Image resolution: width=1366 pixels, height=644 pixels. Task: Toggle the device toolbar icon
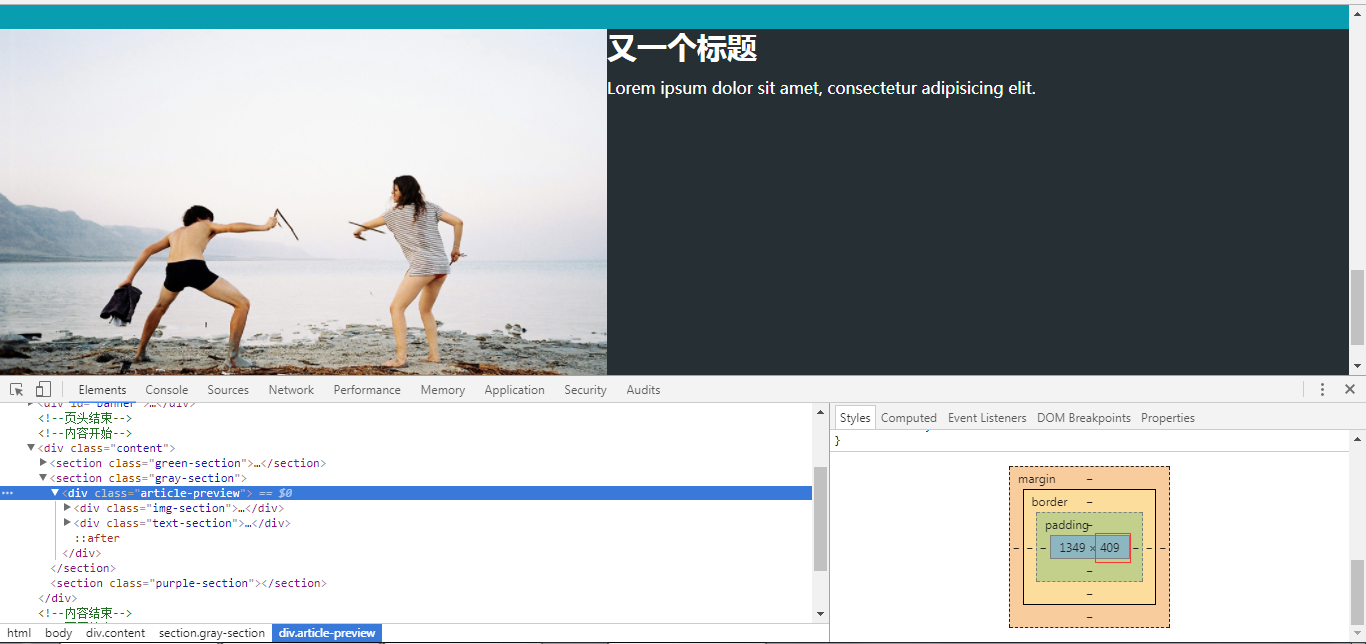(43, 390)
